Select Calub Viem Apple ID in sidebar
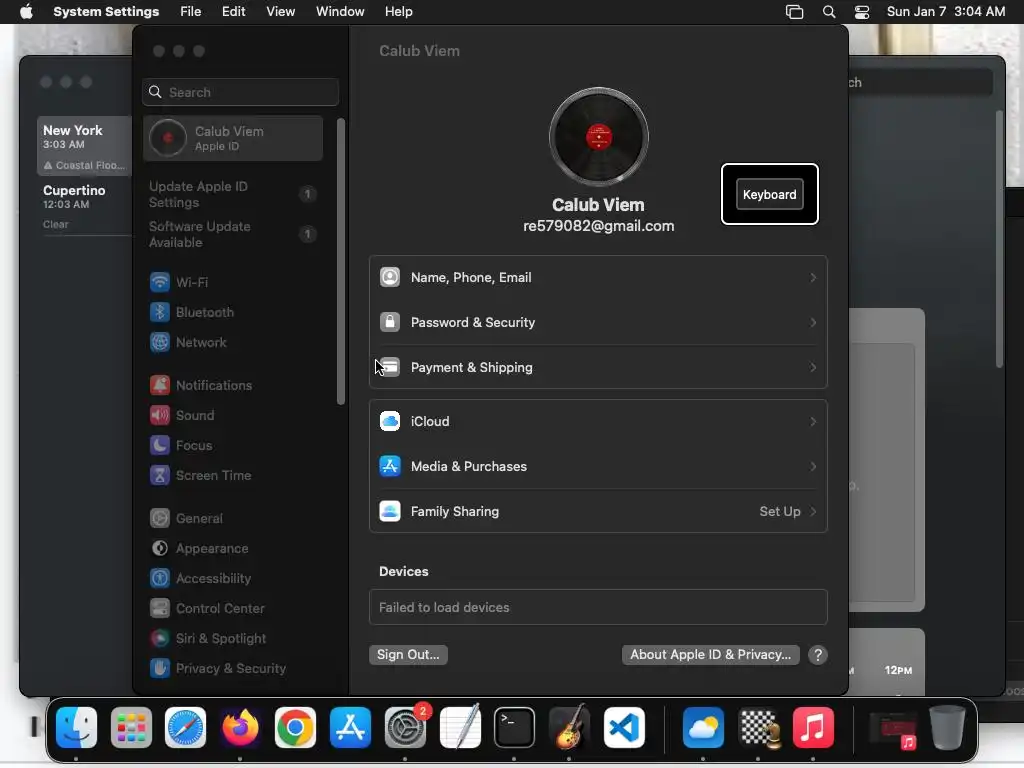This screenshot has width=1024, height=768. tap(233, 138)
